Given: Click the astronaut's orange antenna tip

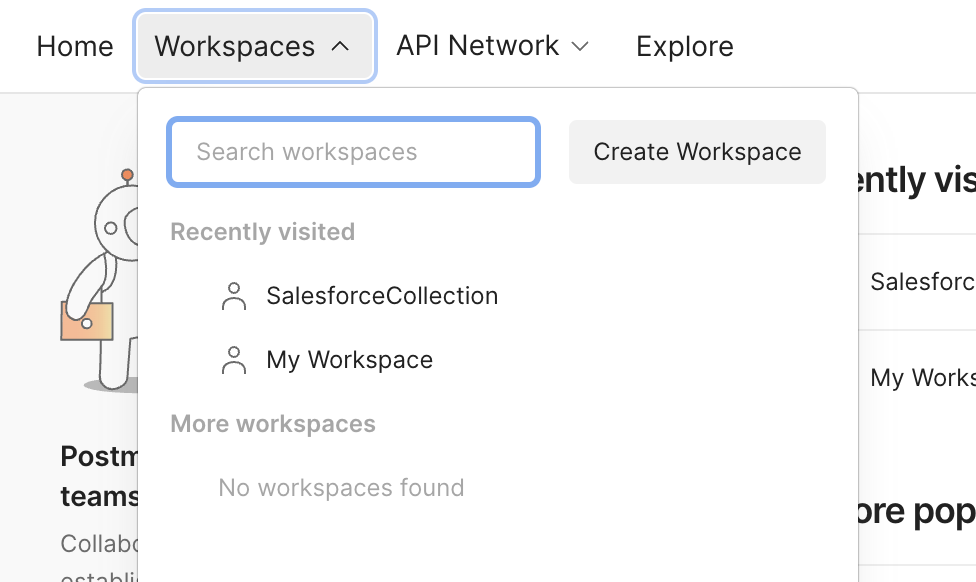Looking at the screenshot, I should click(127, 175).
